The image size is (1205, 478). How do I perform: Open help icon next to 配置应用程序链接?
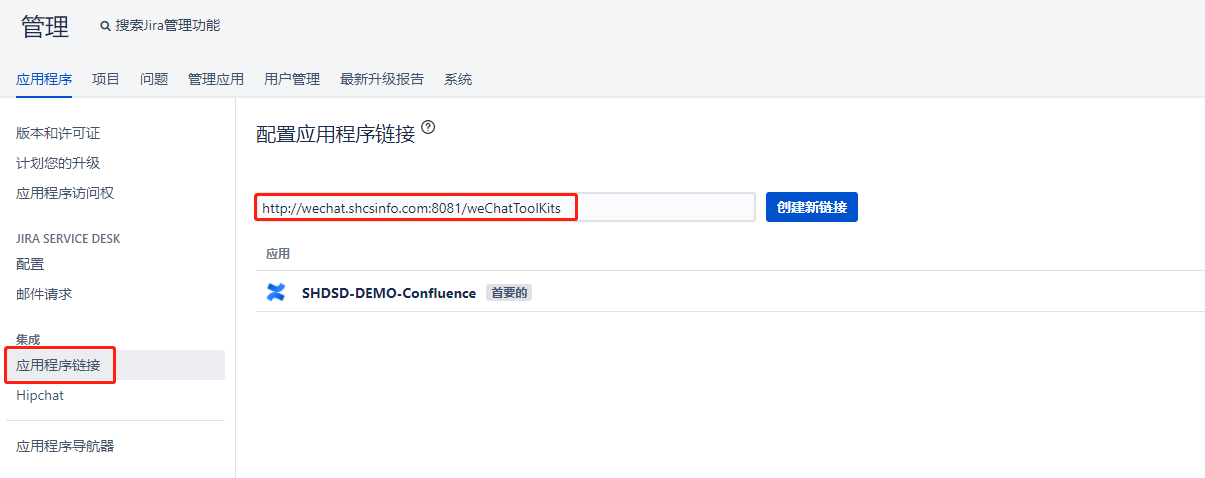tap(428, 127)
